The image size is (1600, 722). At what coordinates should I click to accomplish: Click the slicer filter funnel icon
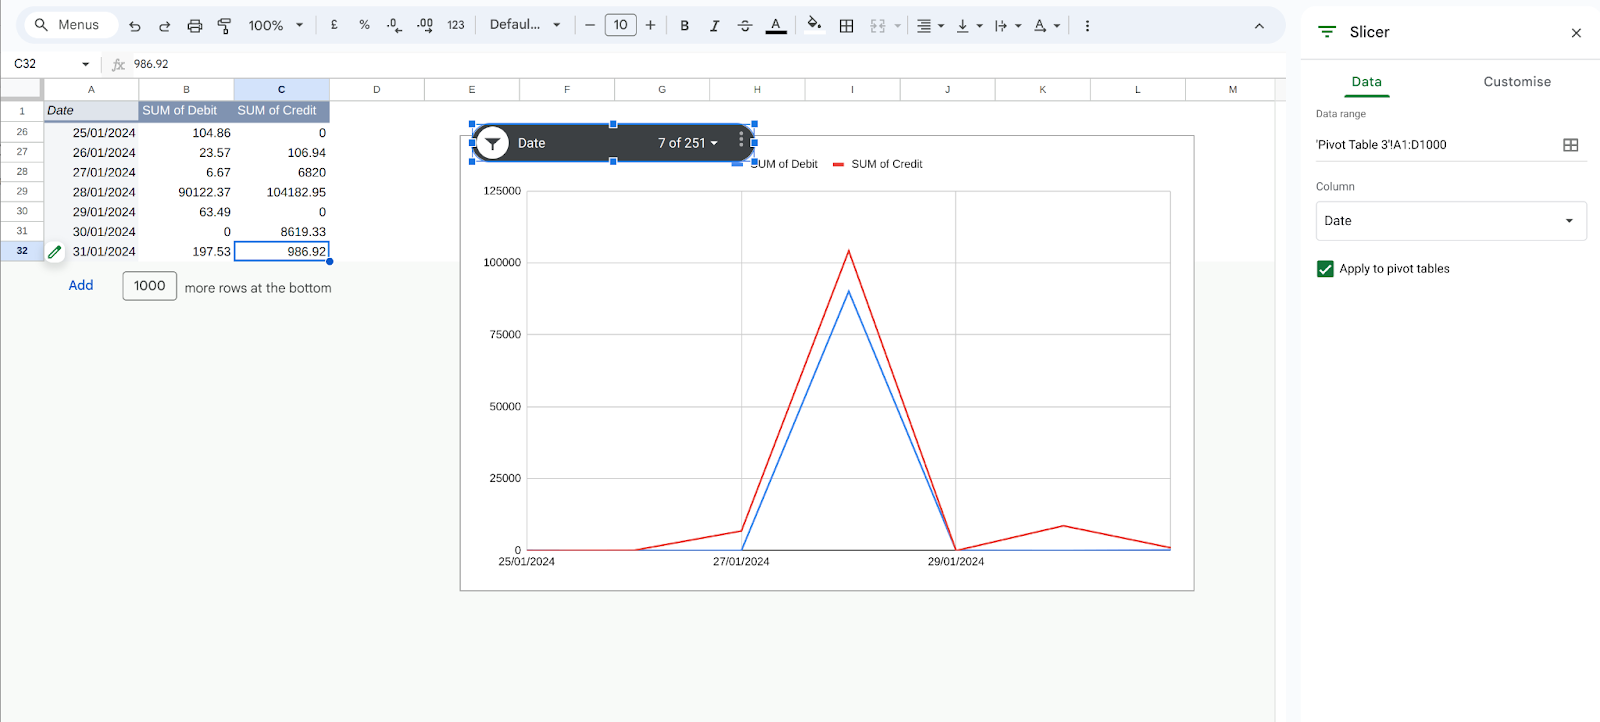(x=492, y=143)
